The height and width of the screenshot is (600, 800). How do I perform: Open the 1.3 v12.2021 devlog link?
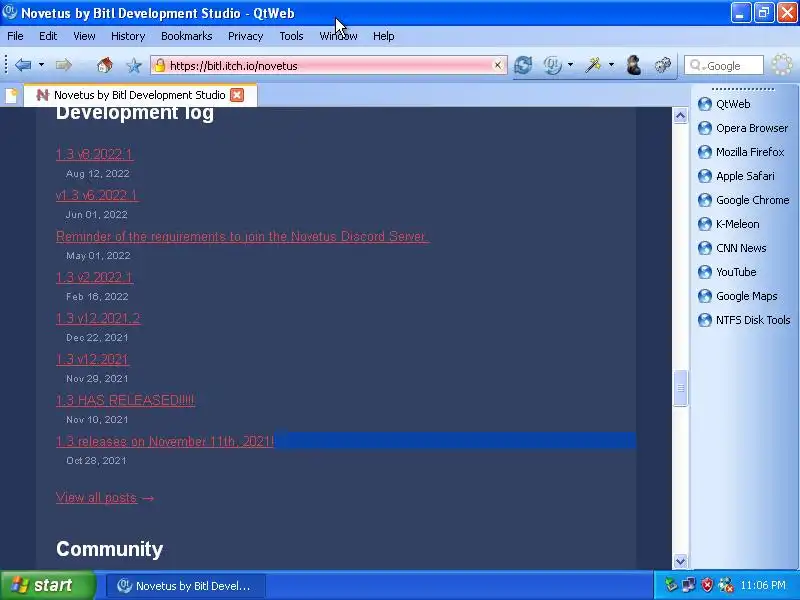tap(92, 359)
